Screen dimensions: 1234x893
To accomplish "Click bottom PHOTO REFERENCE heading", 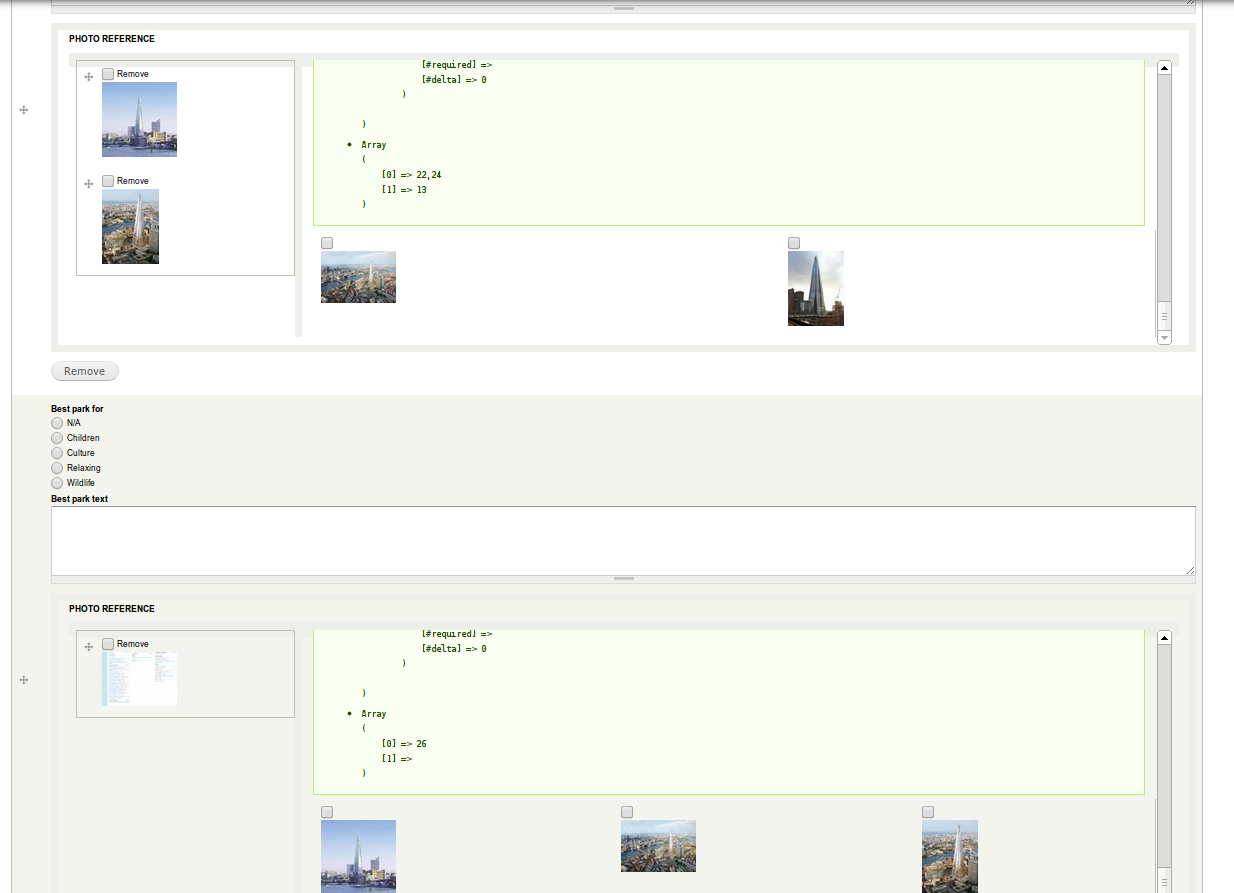I will point(112,609).
